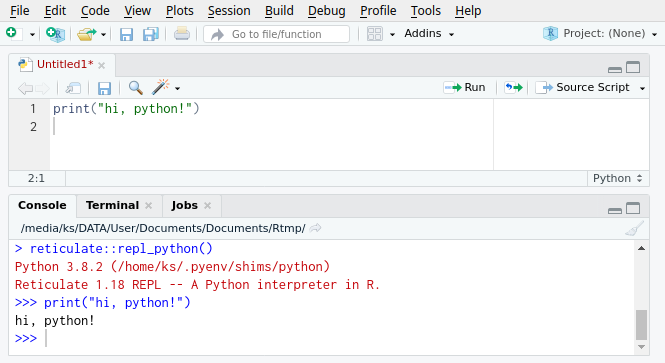Viewport: 665px width, 363px height.
Task: Click the 'hi, python!' console output
Action: 54,321
